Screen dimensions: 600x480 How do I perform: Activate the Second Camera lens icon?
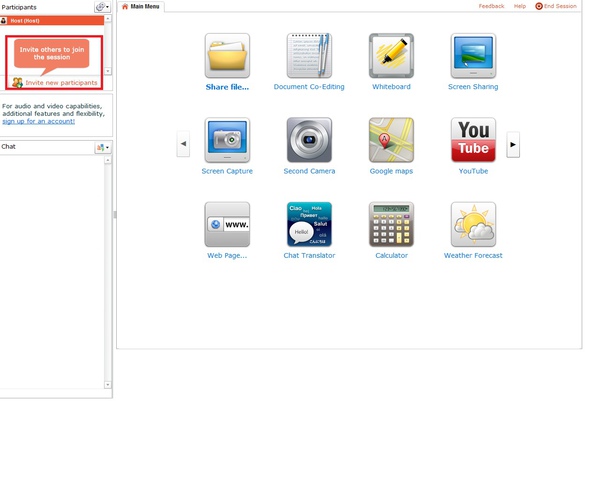309,140
